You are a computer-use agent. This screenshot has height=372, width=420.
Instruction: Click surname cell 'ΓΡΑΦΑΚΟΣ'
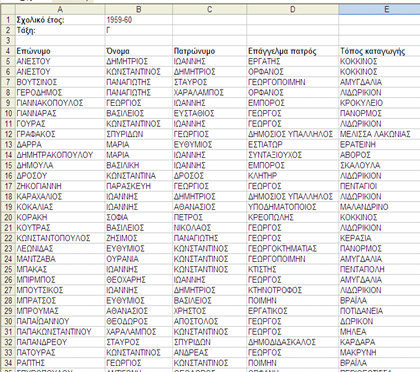coord(60,134)
